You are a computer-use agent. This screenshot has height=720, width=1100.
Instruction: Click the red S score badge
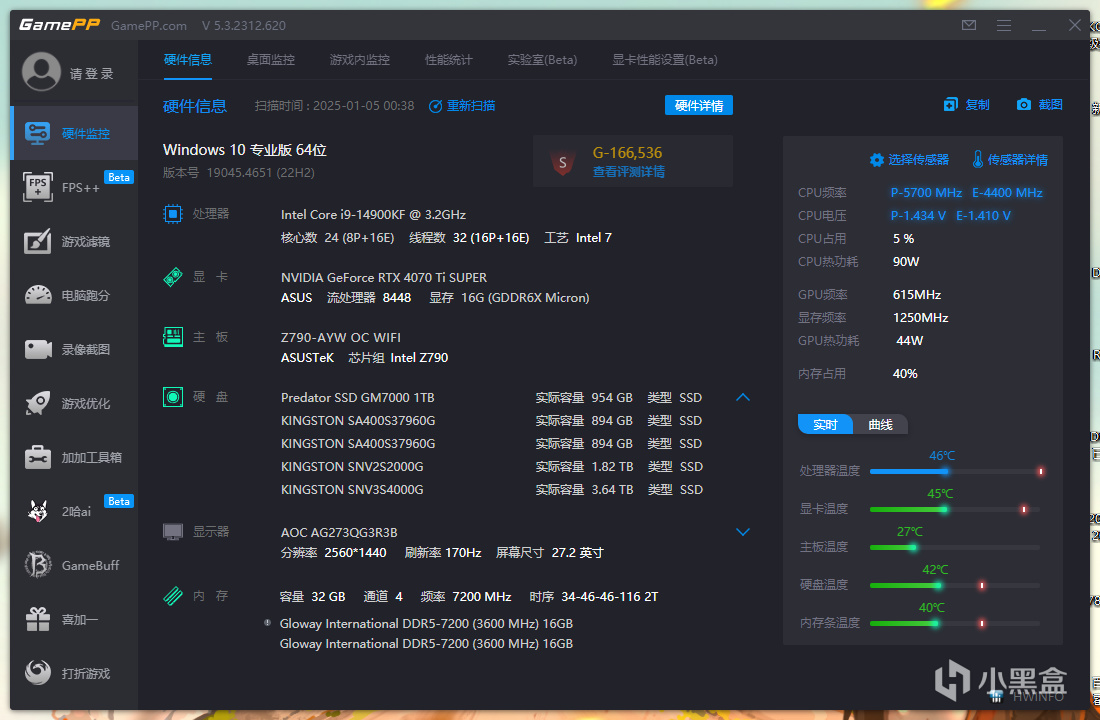(x=563, y=163)
